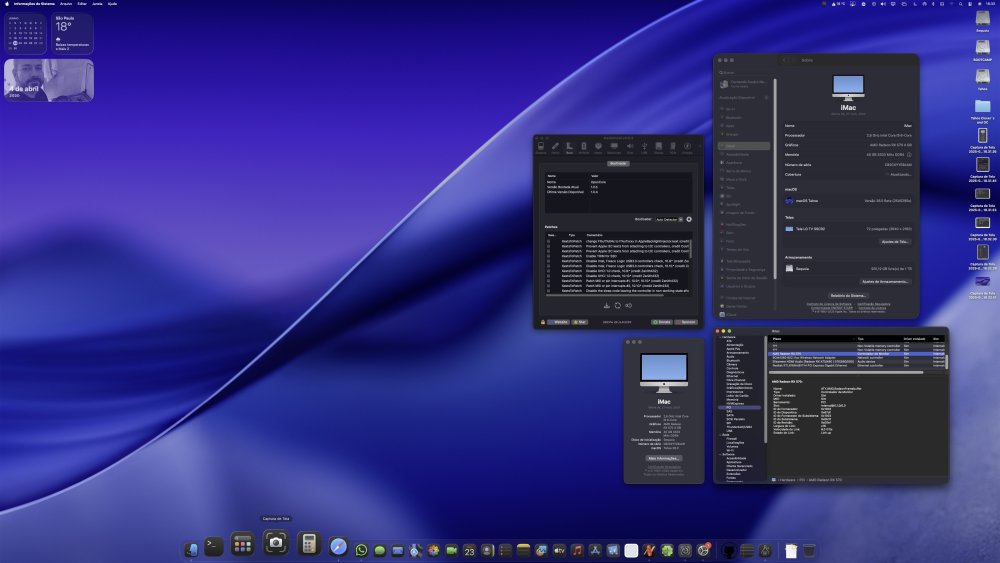Open the Disks tab icon in Hackintool
Image resolution: width=1000 pixels, height=563 pixels.
pyautogui.click(x=659, y=147)
